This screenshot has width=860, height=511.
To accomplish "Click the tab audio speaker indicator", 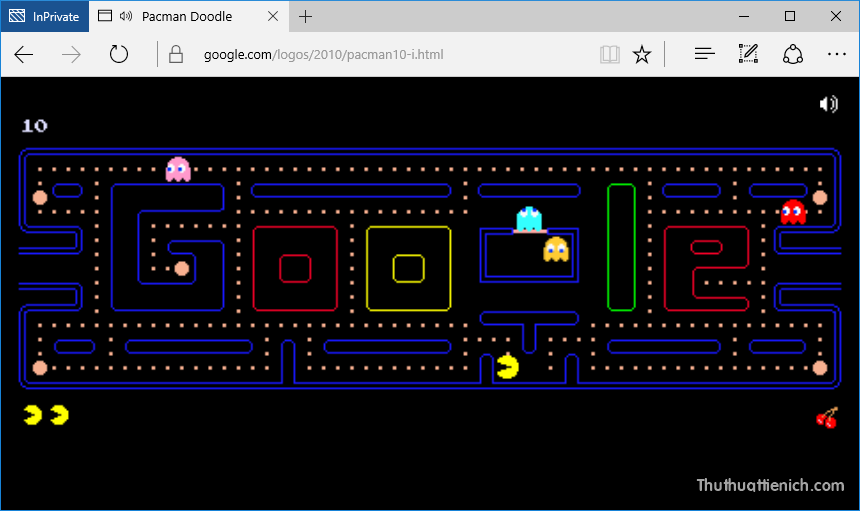I will [x=126, y=16].
